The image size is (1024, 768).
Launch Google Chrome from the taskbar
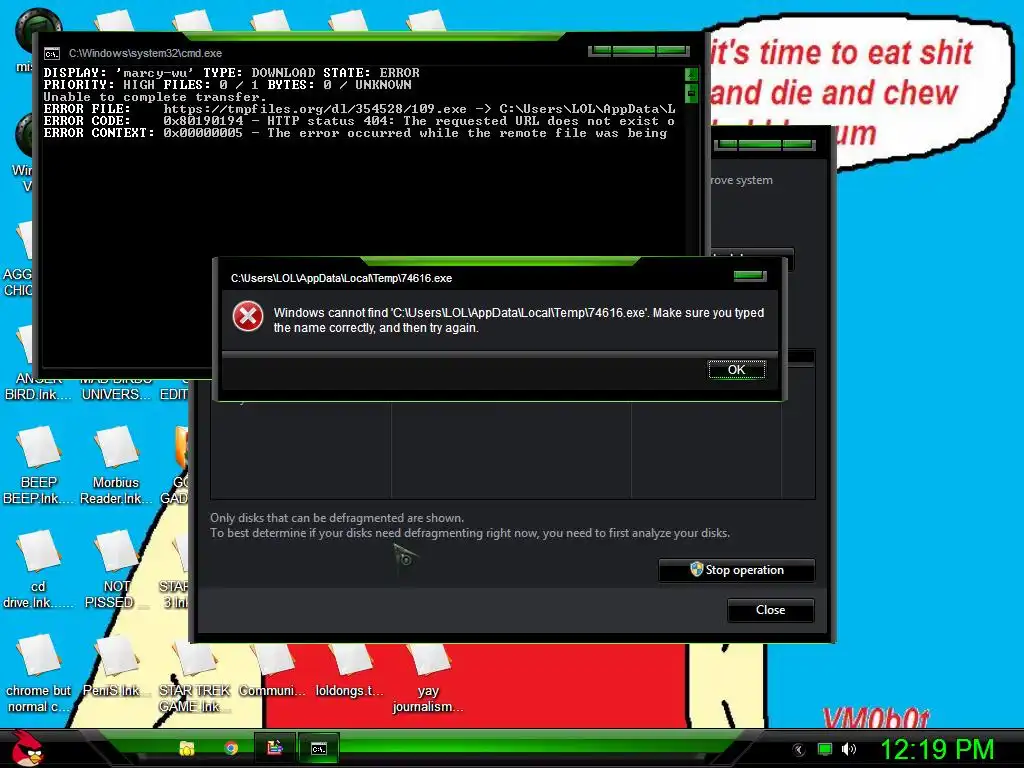point(231,748)
